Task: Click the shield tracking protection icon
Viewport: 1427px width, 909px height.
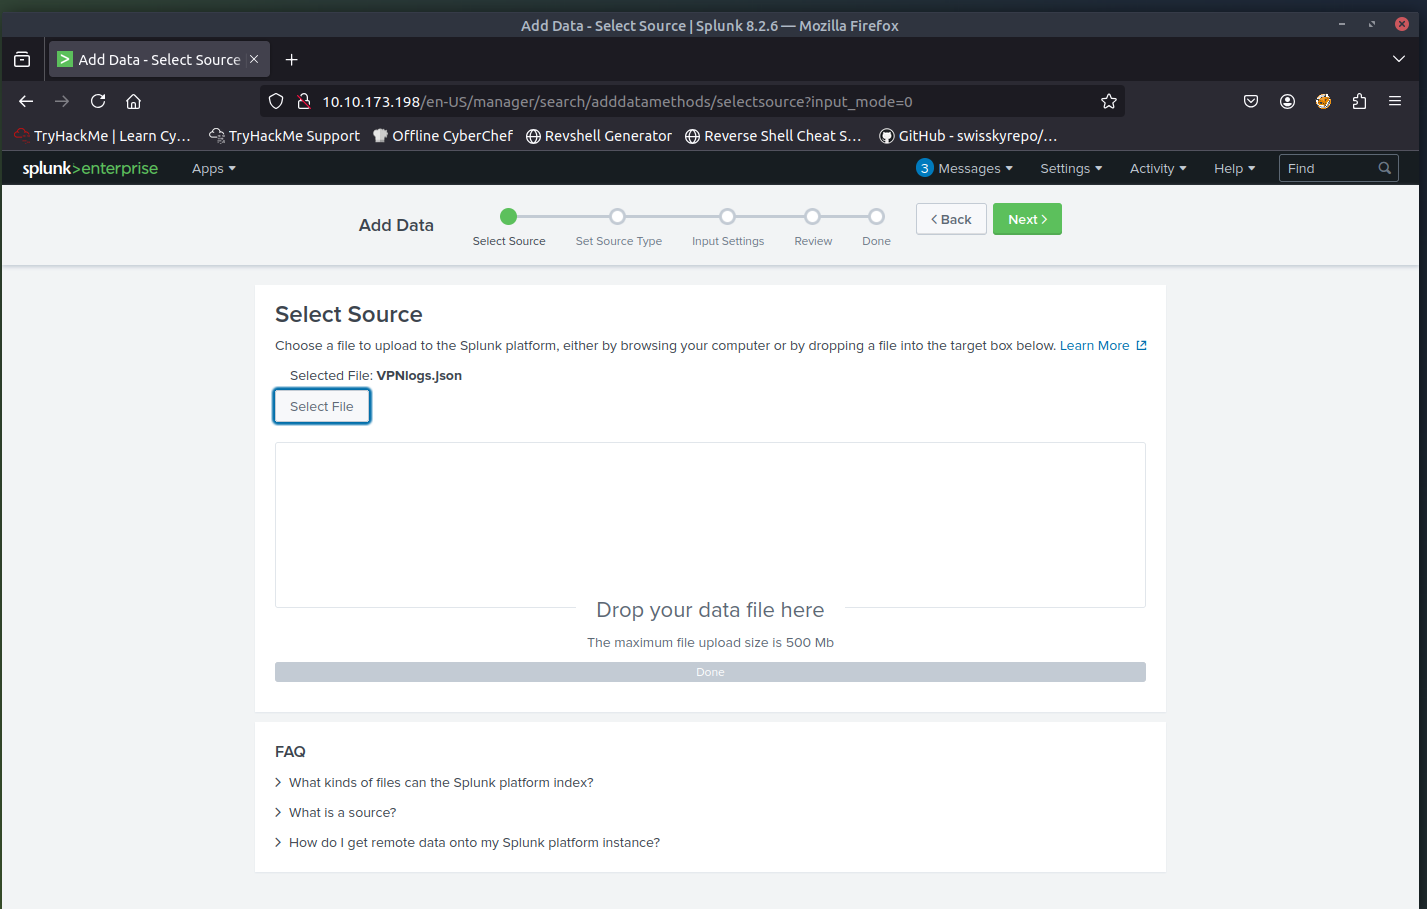Action: (x=276, y=101)
